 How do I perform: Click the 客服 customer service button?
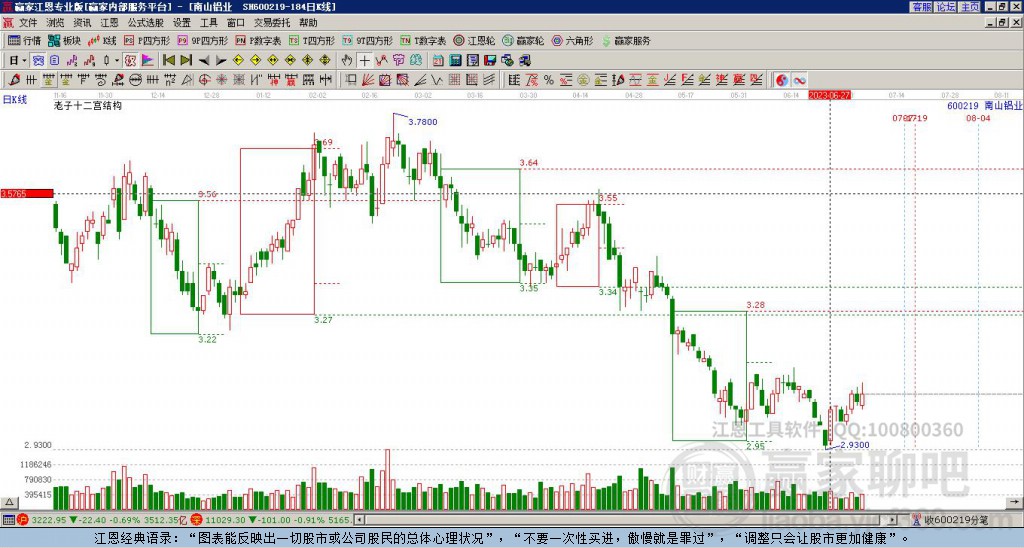pyautogui.click(x=921, y=7)
